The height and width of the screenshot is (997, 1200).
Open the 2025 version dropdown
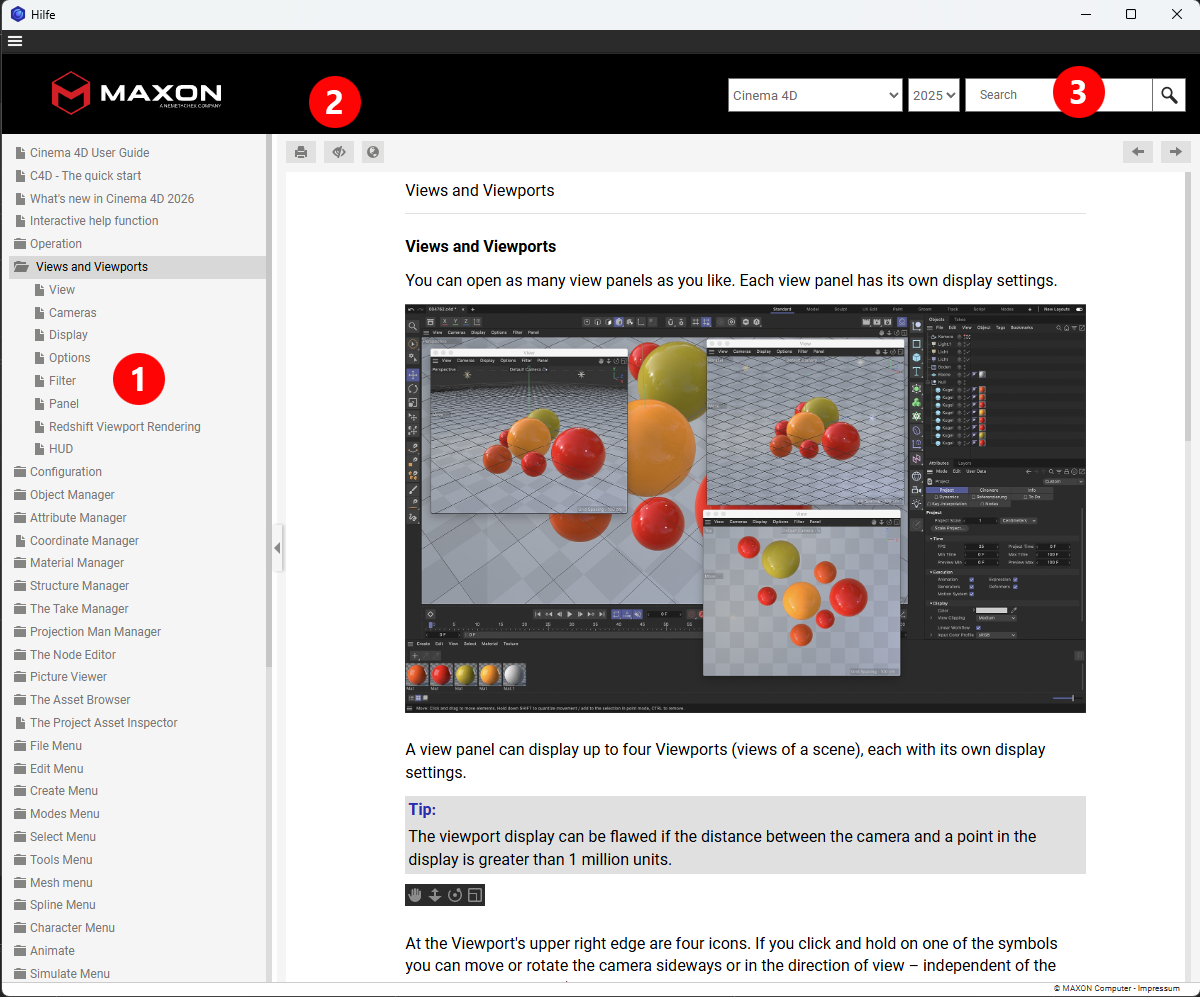[933, 95]
